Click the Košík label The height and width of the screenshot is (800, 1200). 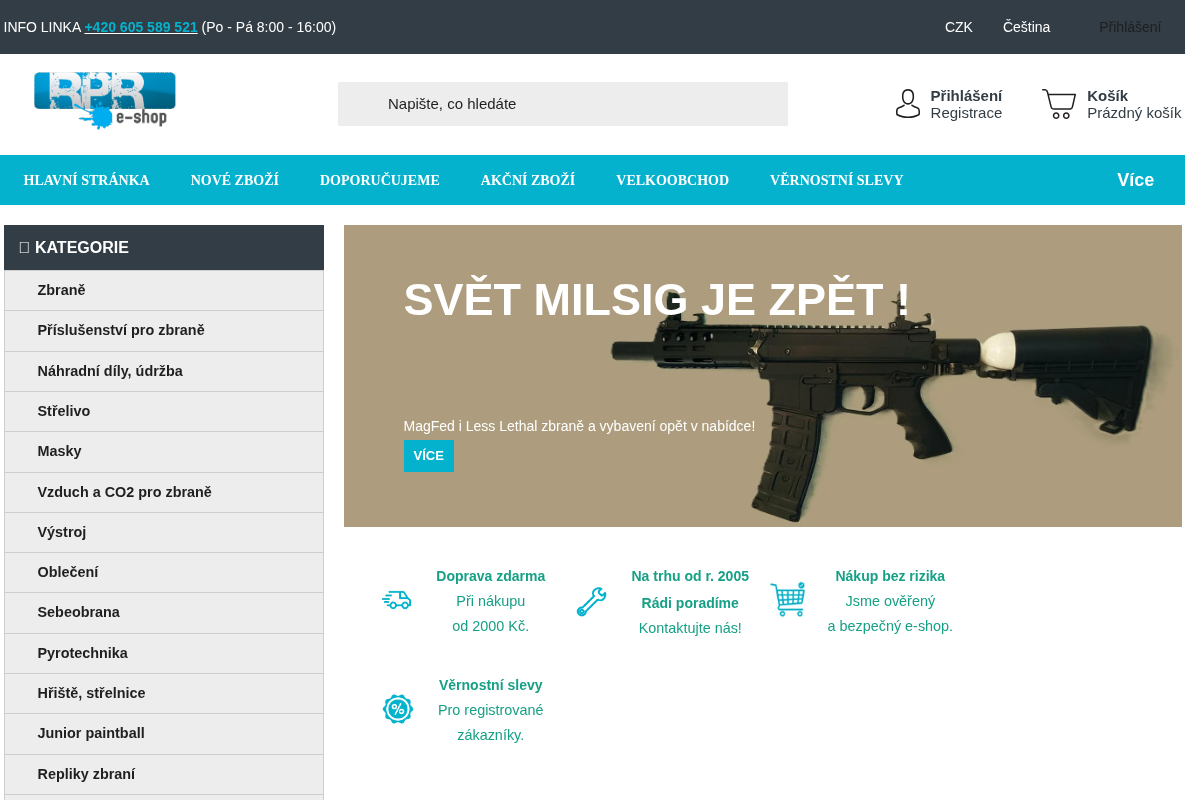(1107, 96)
